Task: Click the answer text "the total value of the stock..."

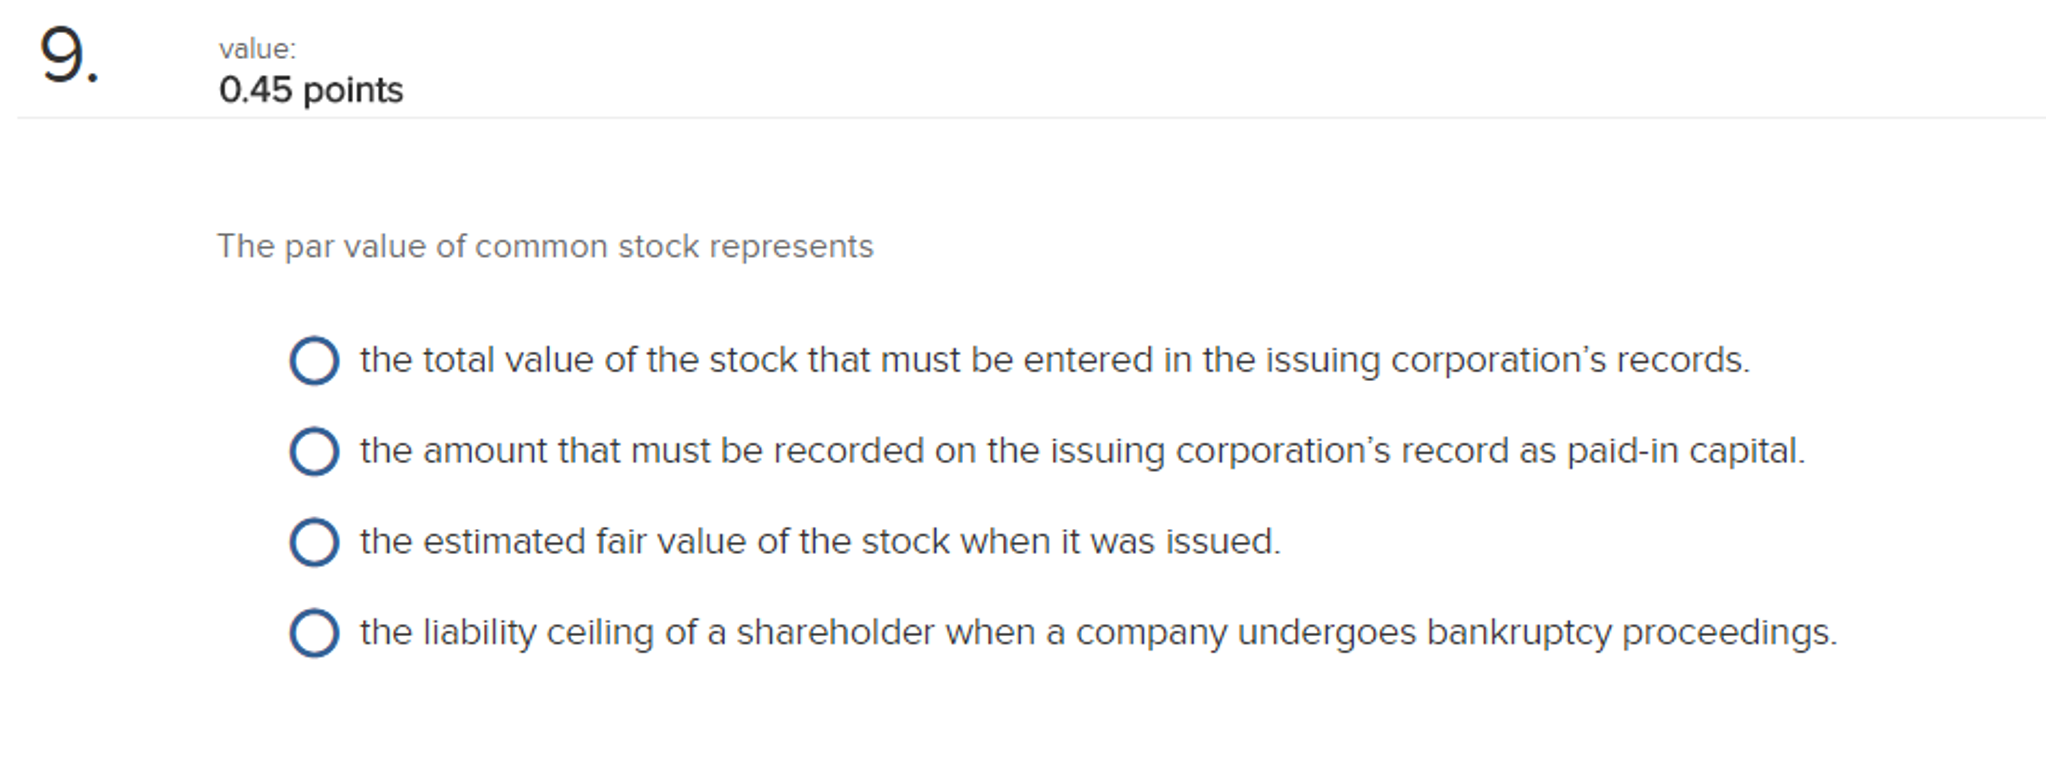Action: (1055, 360)
